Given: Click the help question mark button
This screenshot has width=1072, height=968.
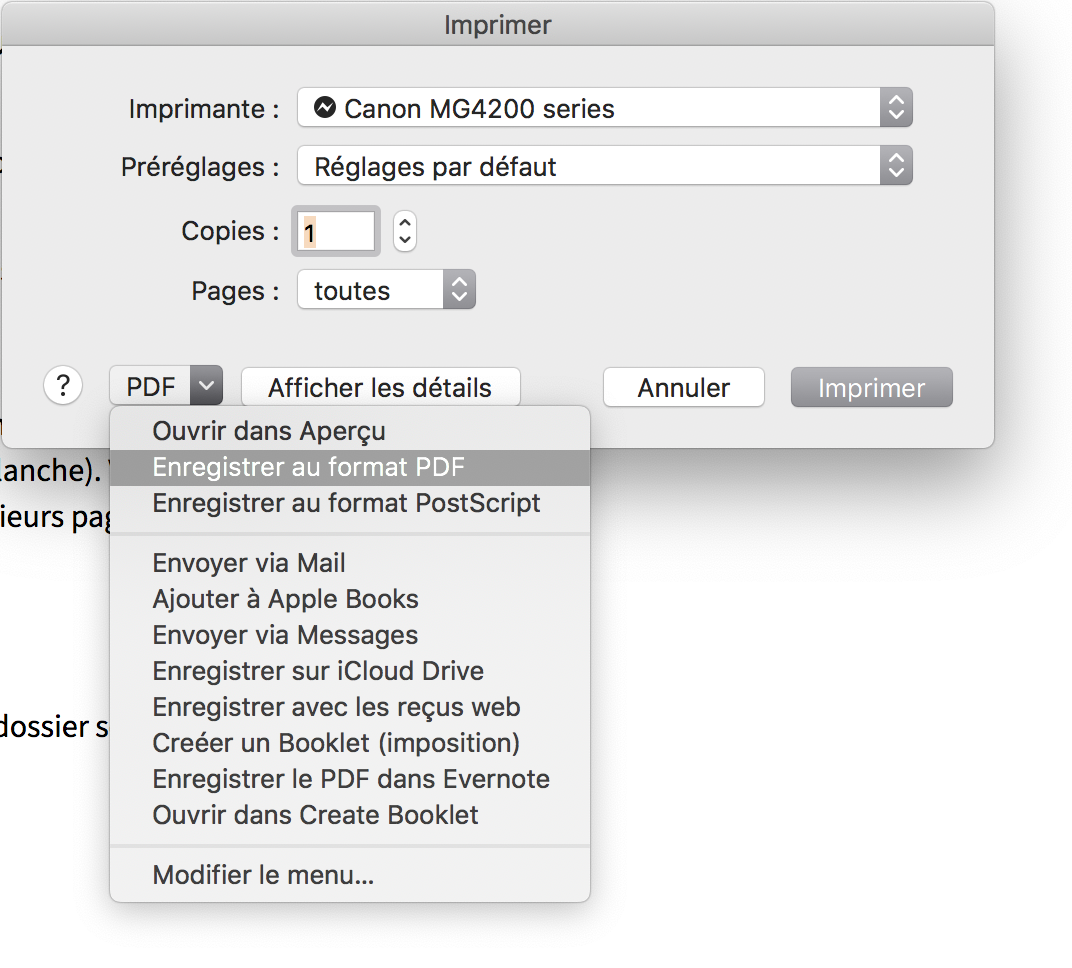Looking at the screenshot, I should [63, 386].
